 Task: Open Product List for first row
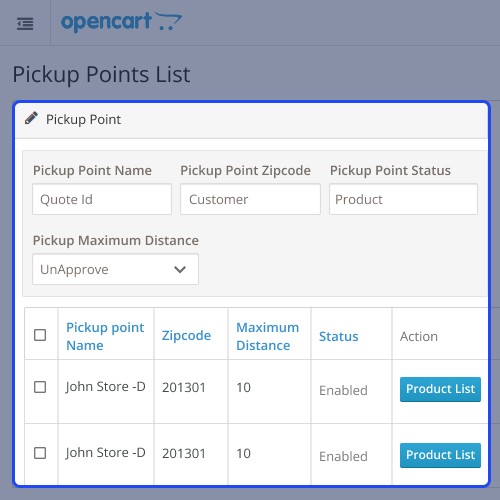coord(440,389)
